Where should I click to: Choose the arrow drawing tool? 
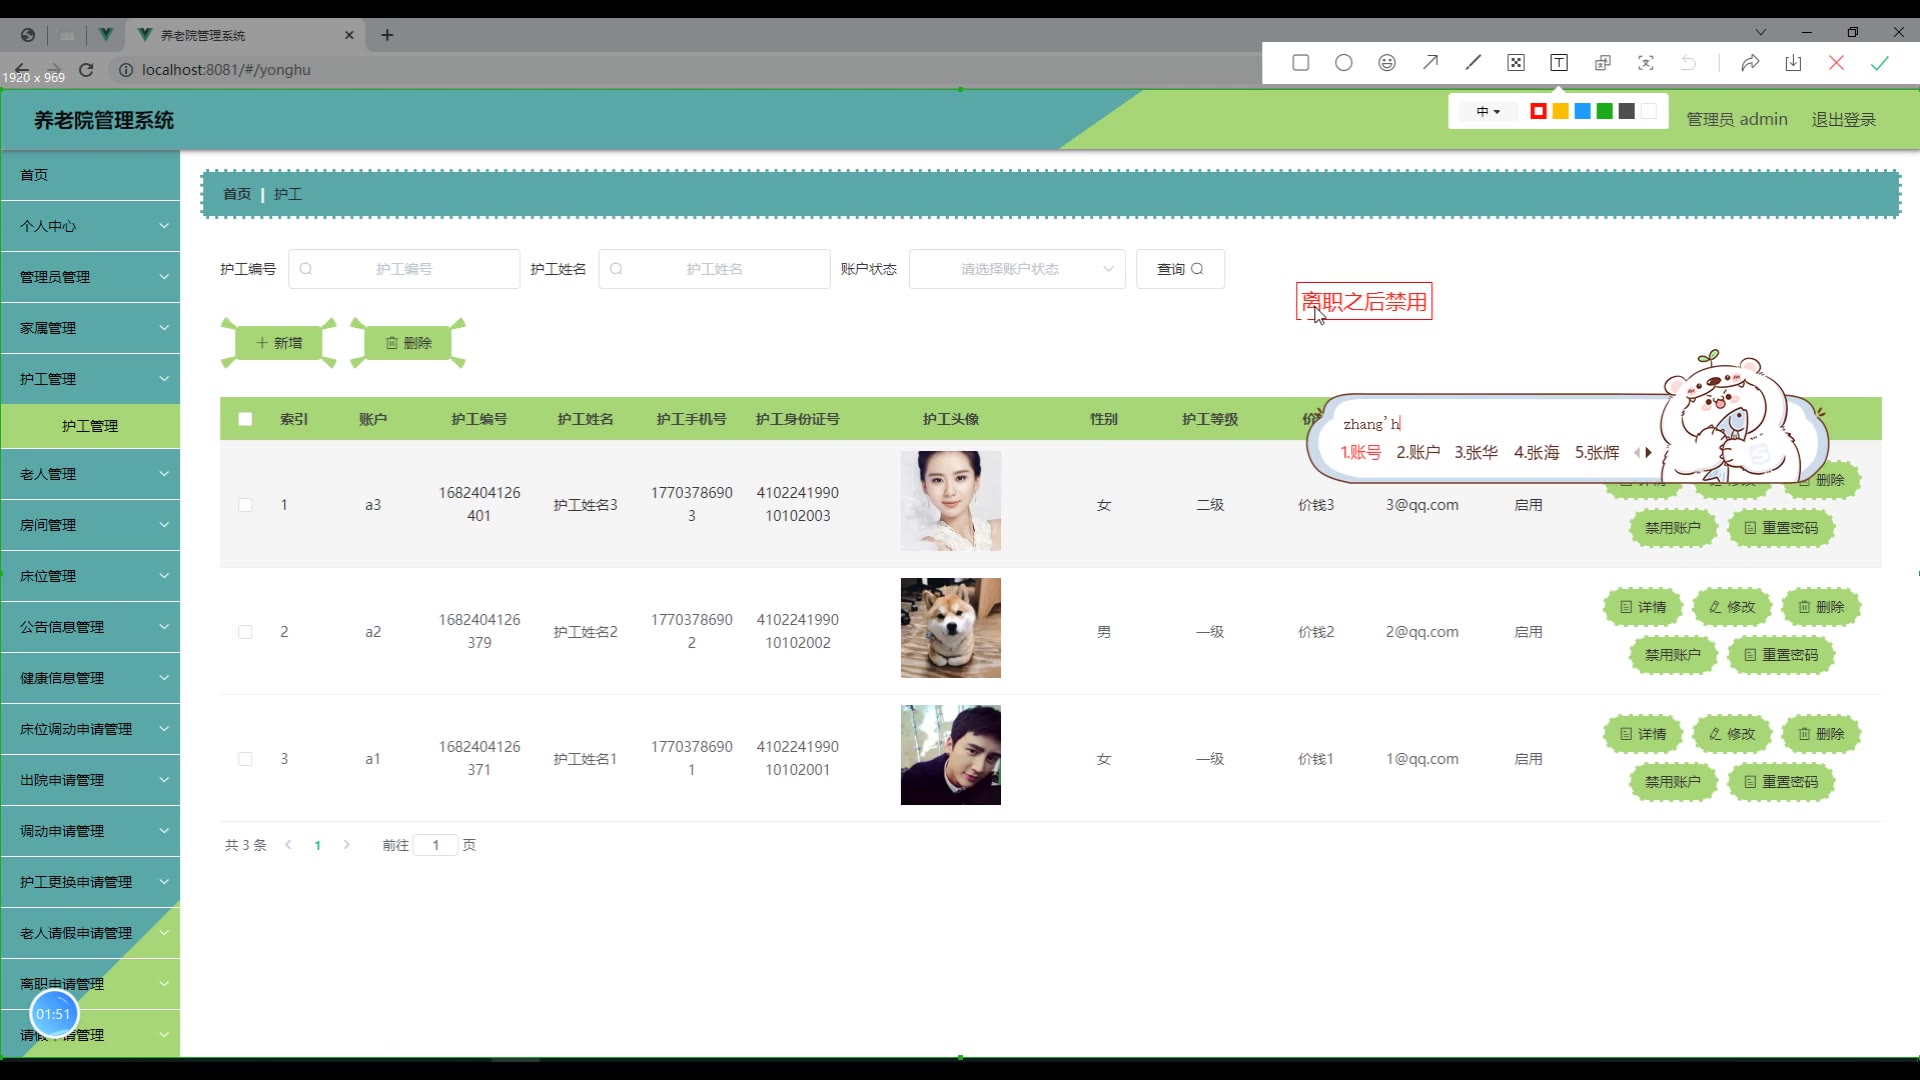tap(1430, 63)
